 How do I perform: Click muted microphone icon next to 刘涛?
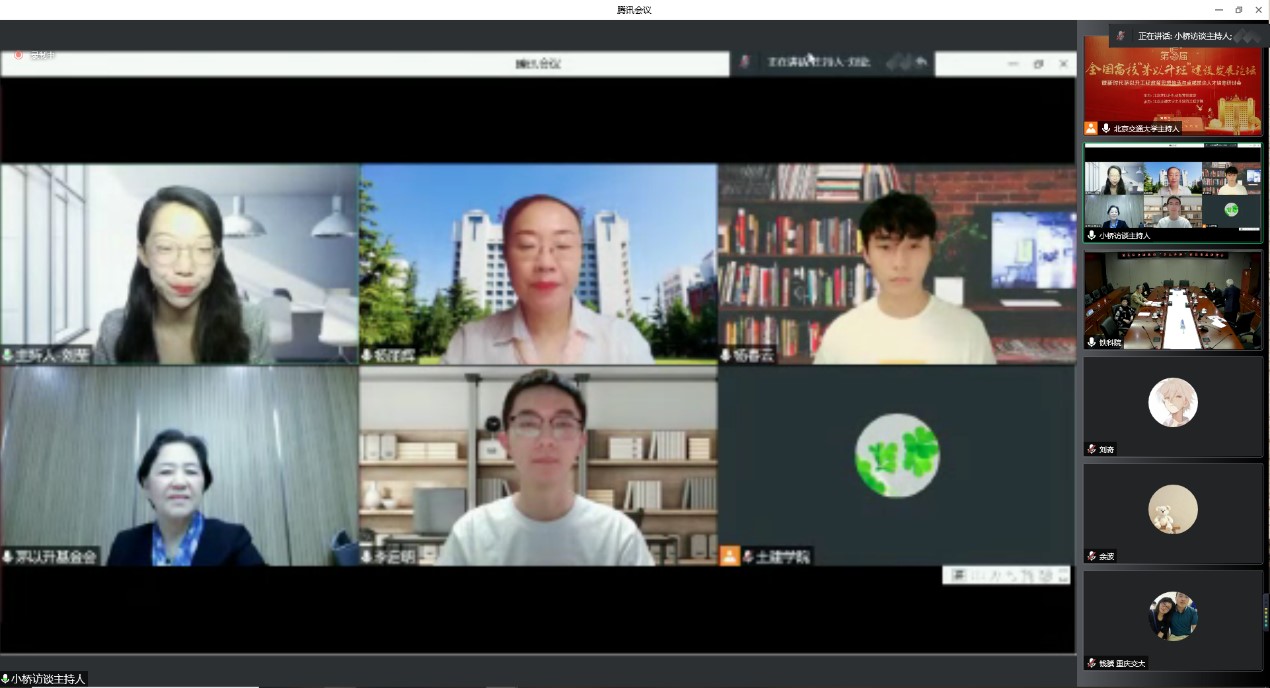pyautogui.click(x=1091, y=449)
